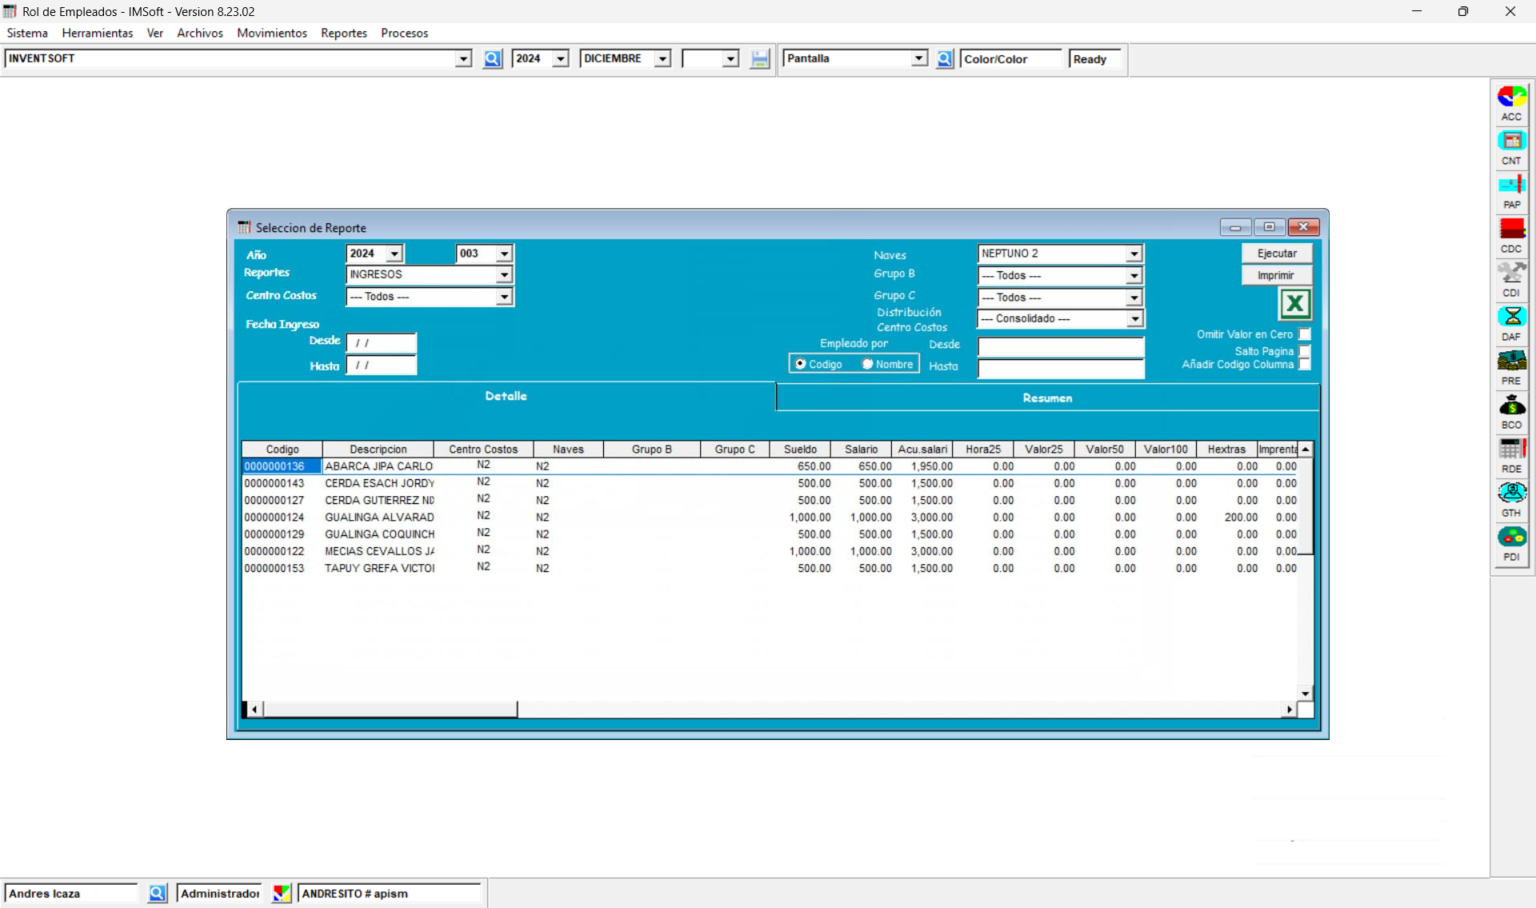Click the Ejecutar button

tap(1277, 252)
